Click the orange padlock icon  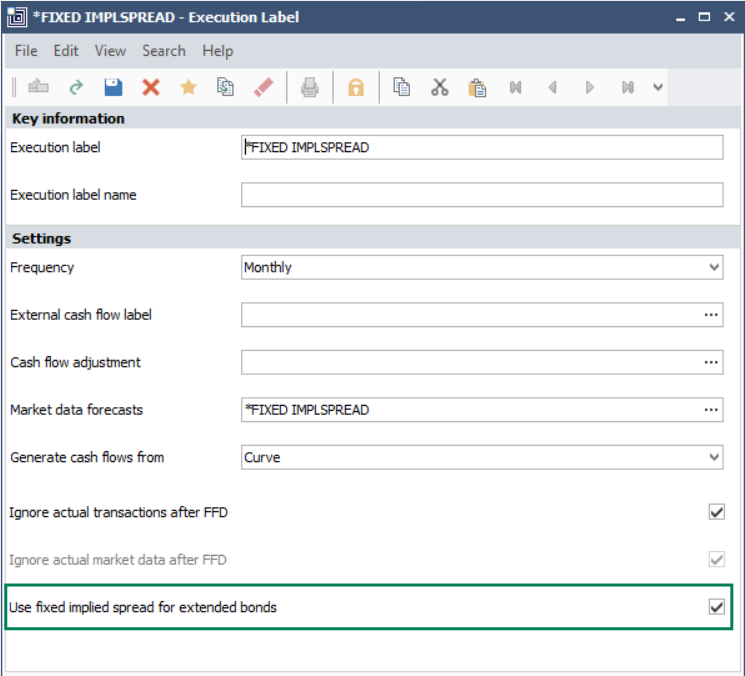point(355,88)
